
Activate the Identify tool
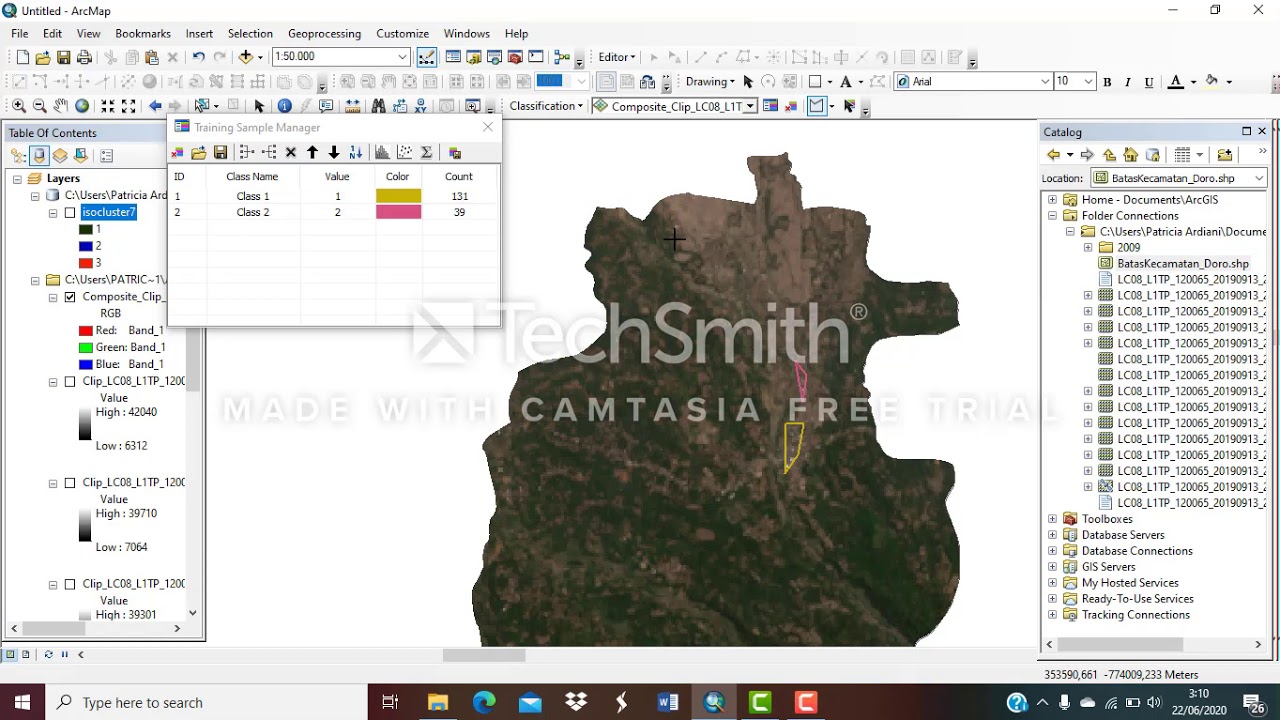pos(285,106)
